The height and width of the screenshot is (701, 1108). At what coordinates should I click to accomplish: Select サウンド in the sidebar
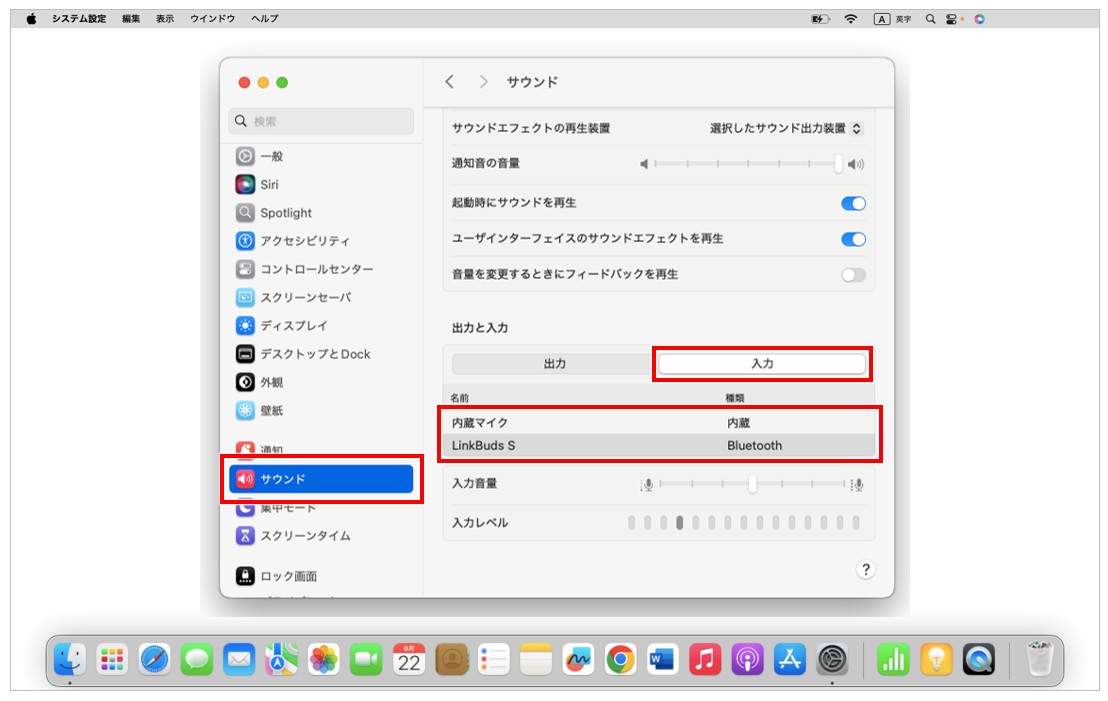point(321,479)
